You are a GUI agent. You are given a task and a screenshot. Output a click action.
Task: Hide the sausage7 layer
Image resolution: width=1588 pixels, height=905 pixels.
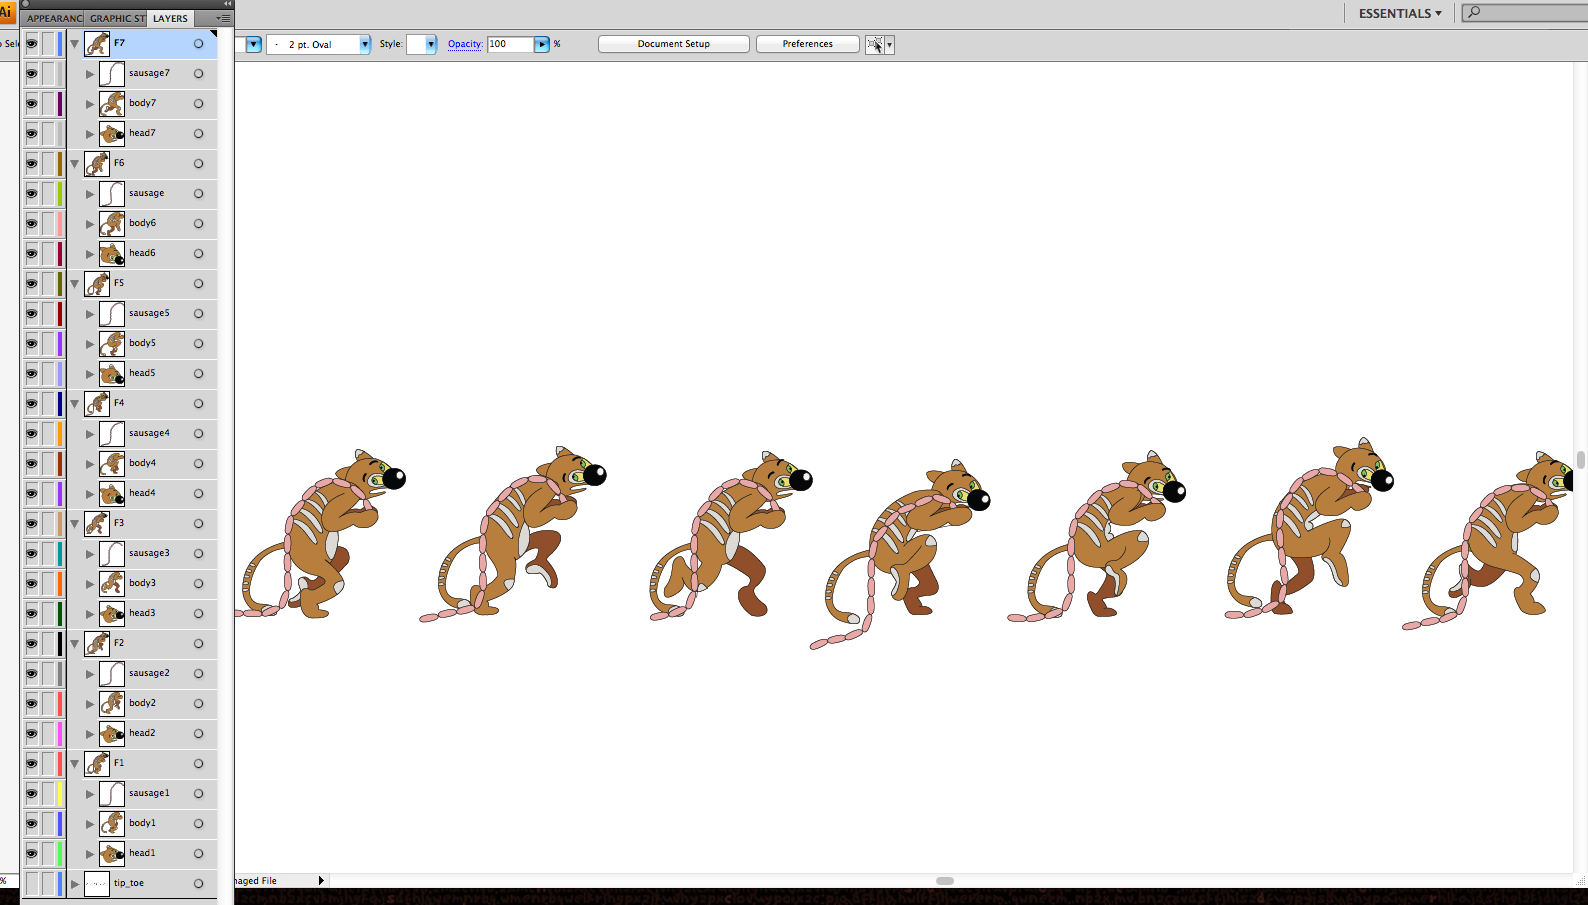coord(32,74)
